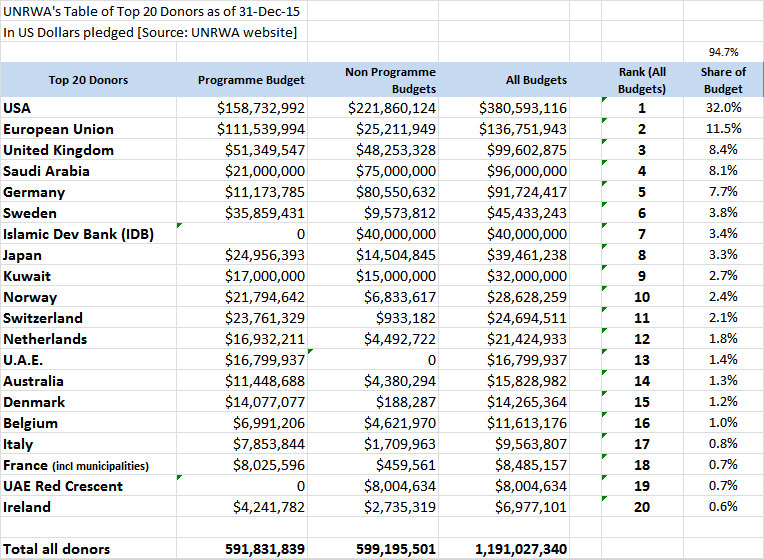Click the $136,751,943 all budgets cell
Image resolution: width=764 pixels, height=559 pixels.
504,129
